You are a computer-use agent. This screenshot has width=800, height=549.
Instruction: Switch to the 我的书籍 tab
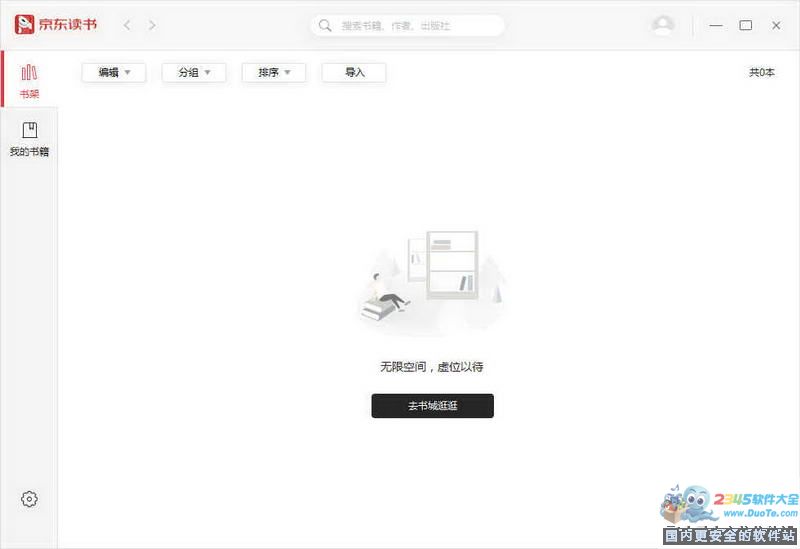[x=29, y=139]
